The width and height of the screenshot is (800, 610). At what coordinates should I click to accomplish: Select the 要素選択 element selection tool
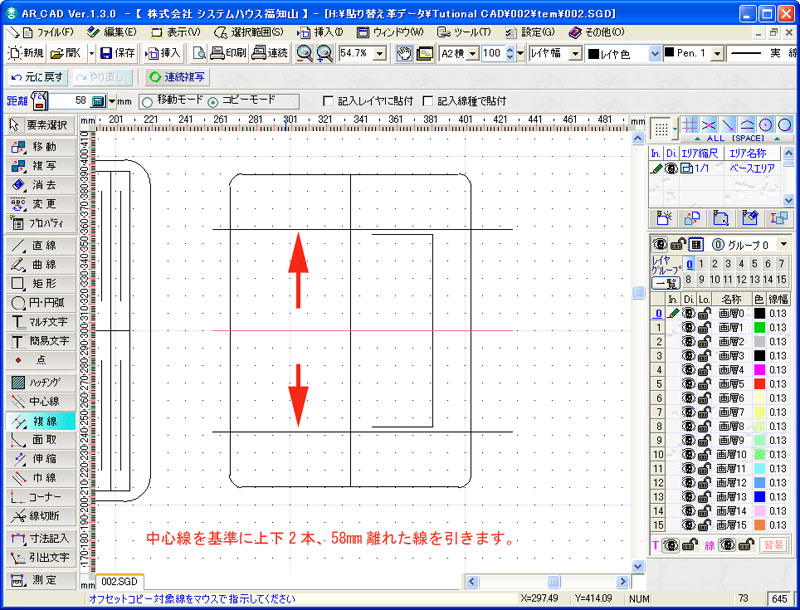tap(41, 125)
